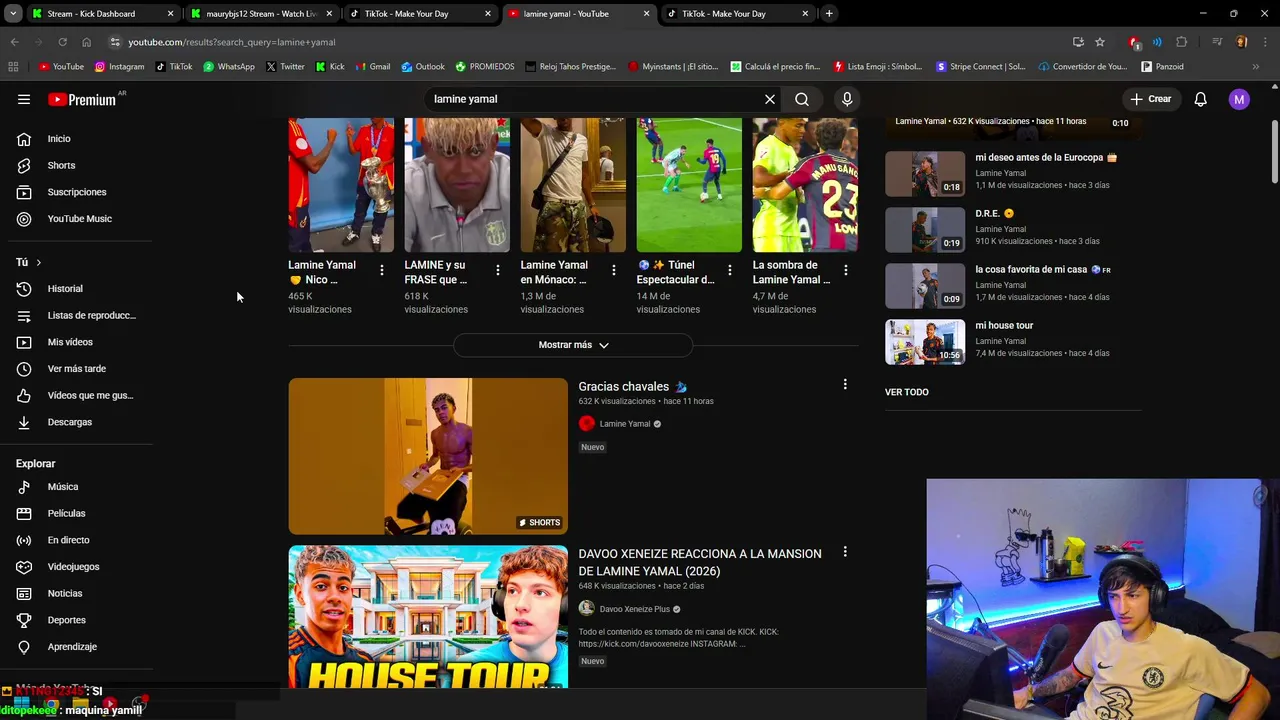
Task: Clear the search box with the X icon
Action: tap(770, 99)
